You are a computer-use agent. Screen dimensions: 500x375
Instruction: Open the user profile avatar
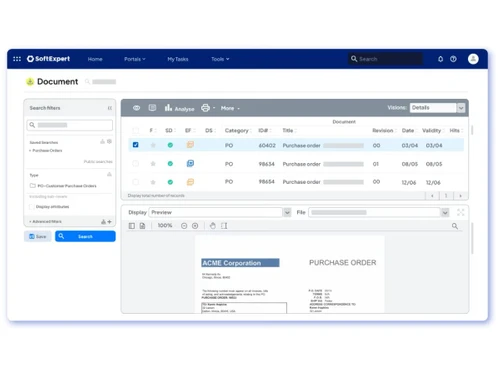pyautogui.click(x=473, y=59)
